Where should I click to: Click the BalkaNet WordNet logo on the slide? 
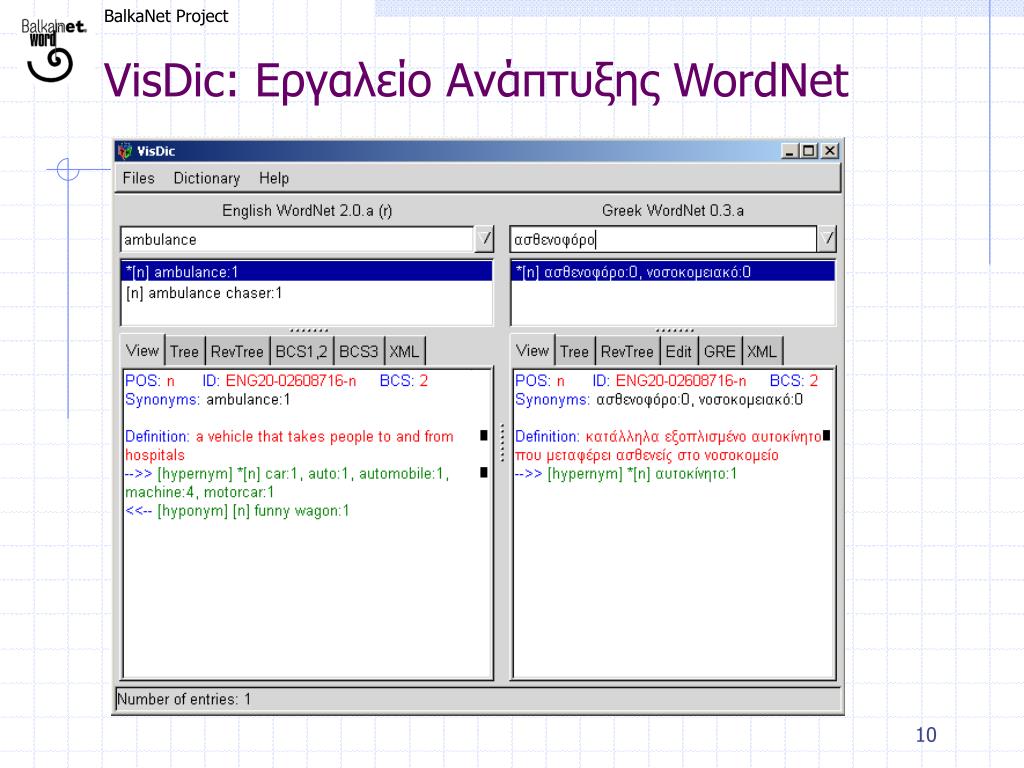coord(53,50)
